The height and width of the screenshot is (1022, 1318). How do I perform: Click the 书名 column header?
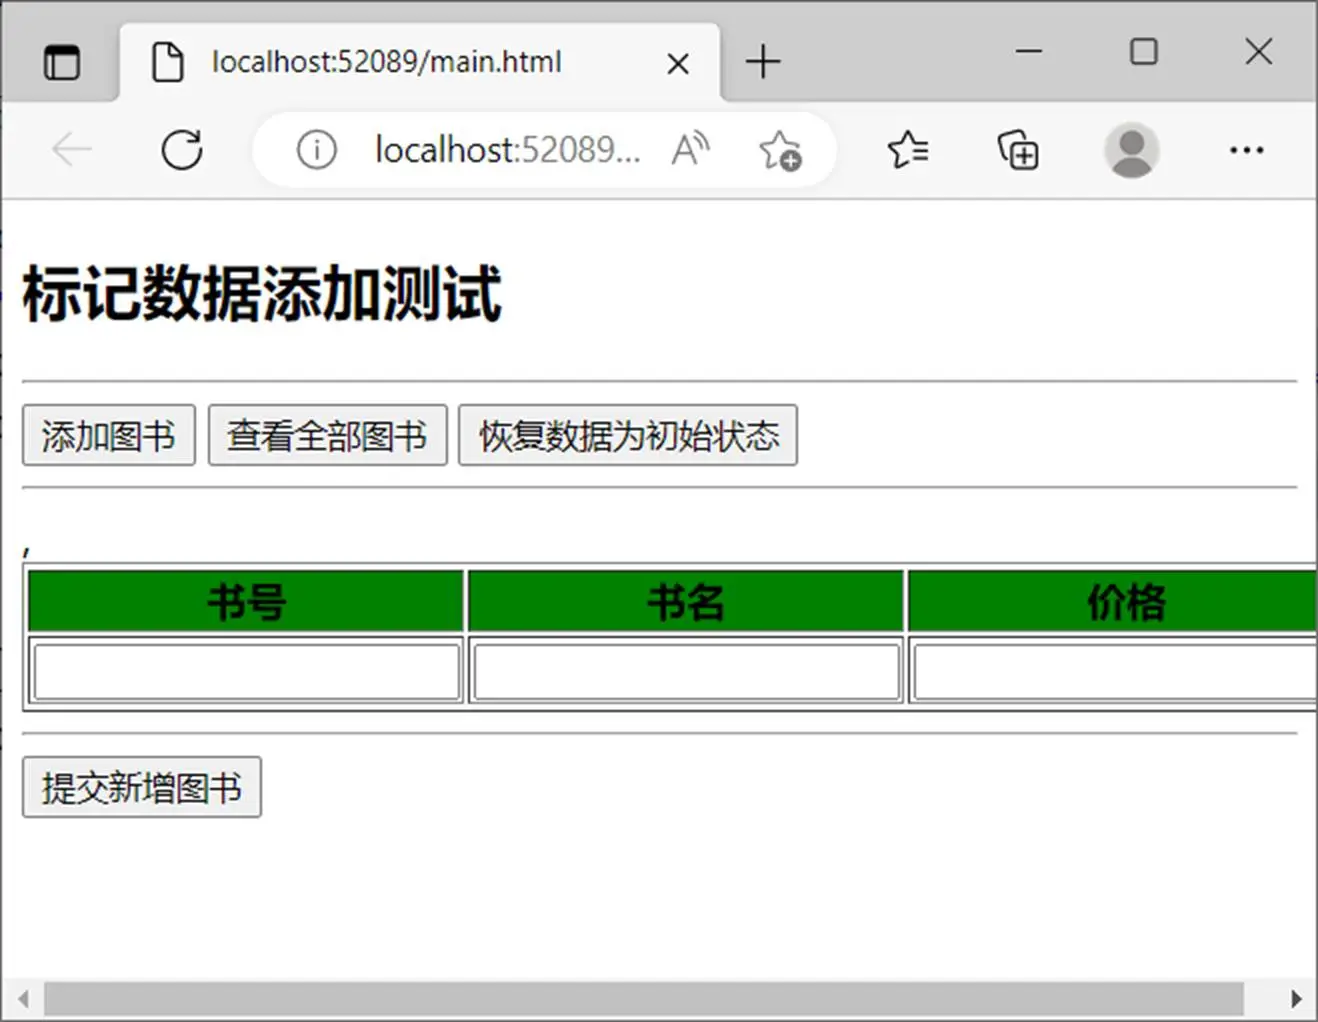click(686, 601)
